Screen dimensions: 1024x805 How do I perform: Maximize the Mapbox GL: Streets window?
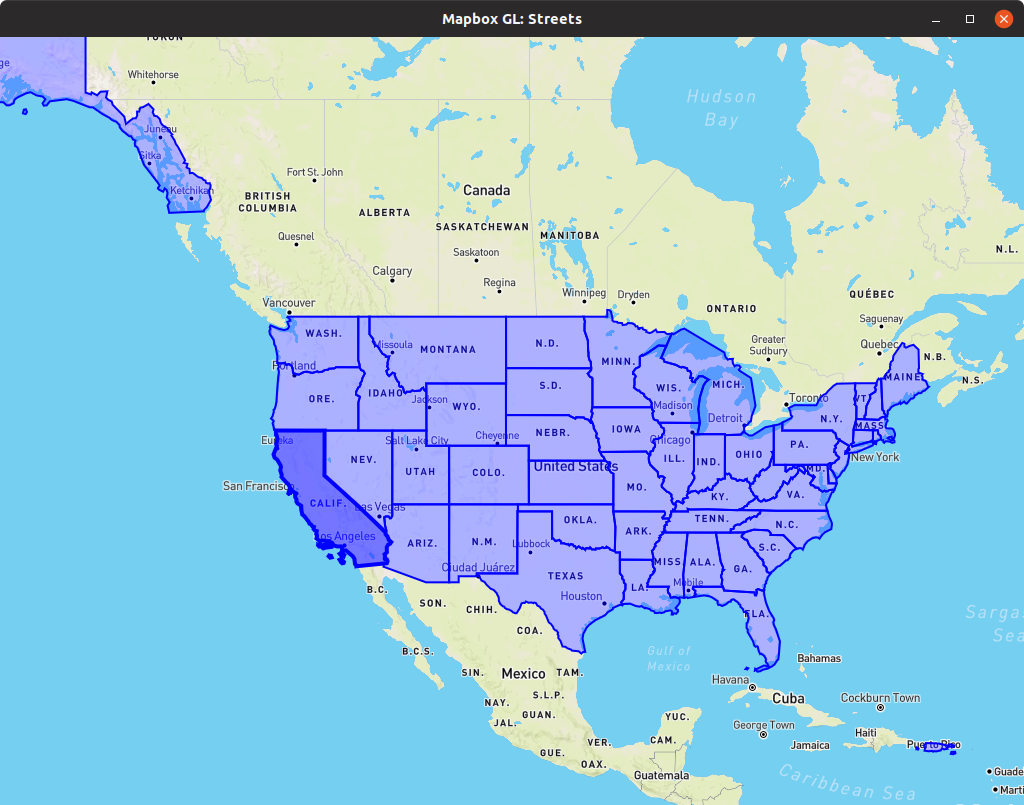coord(968,18)
